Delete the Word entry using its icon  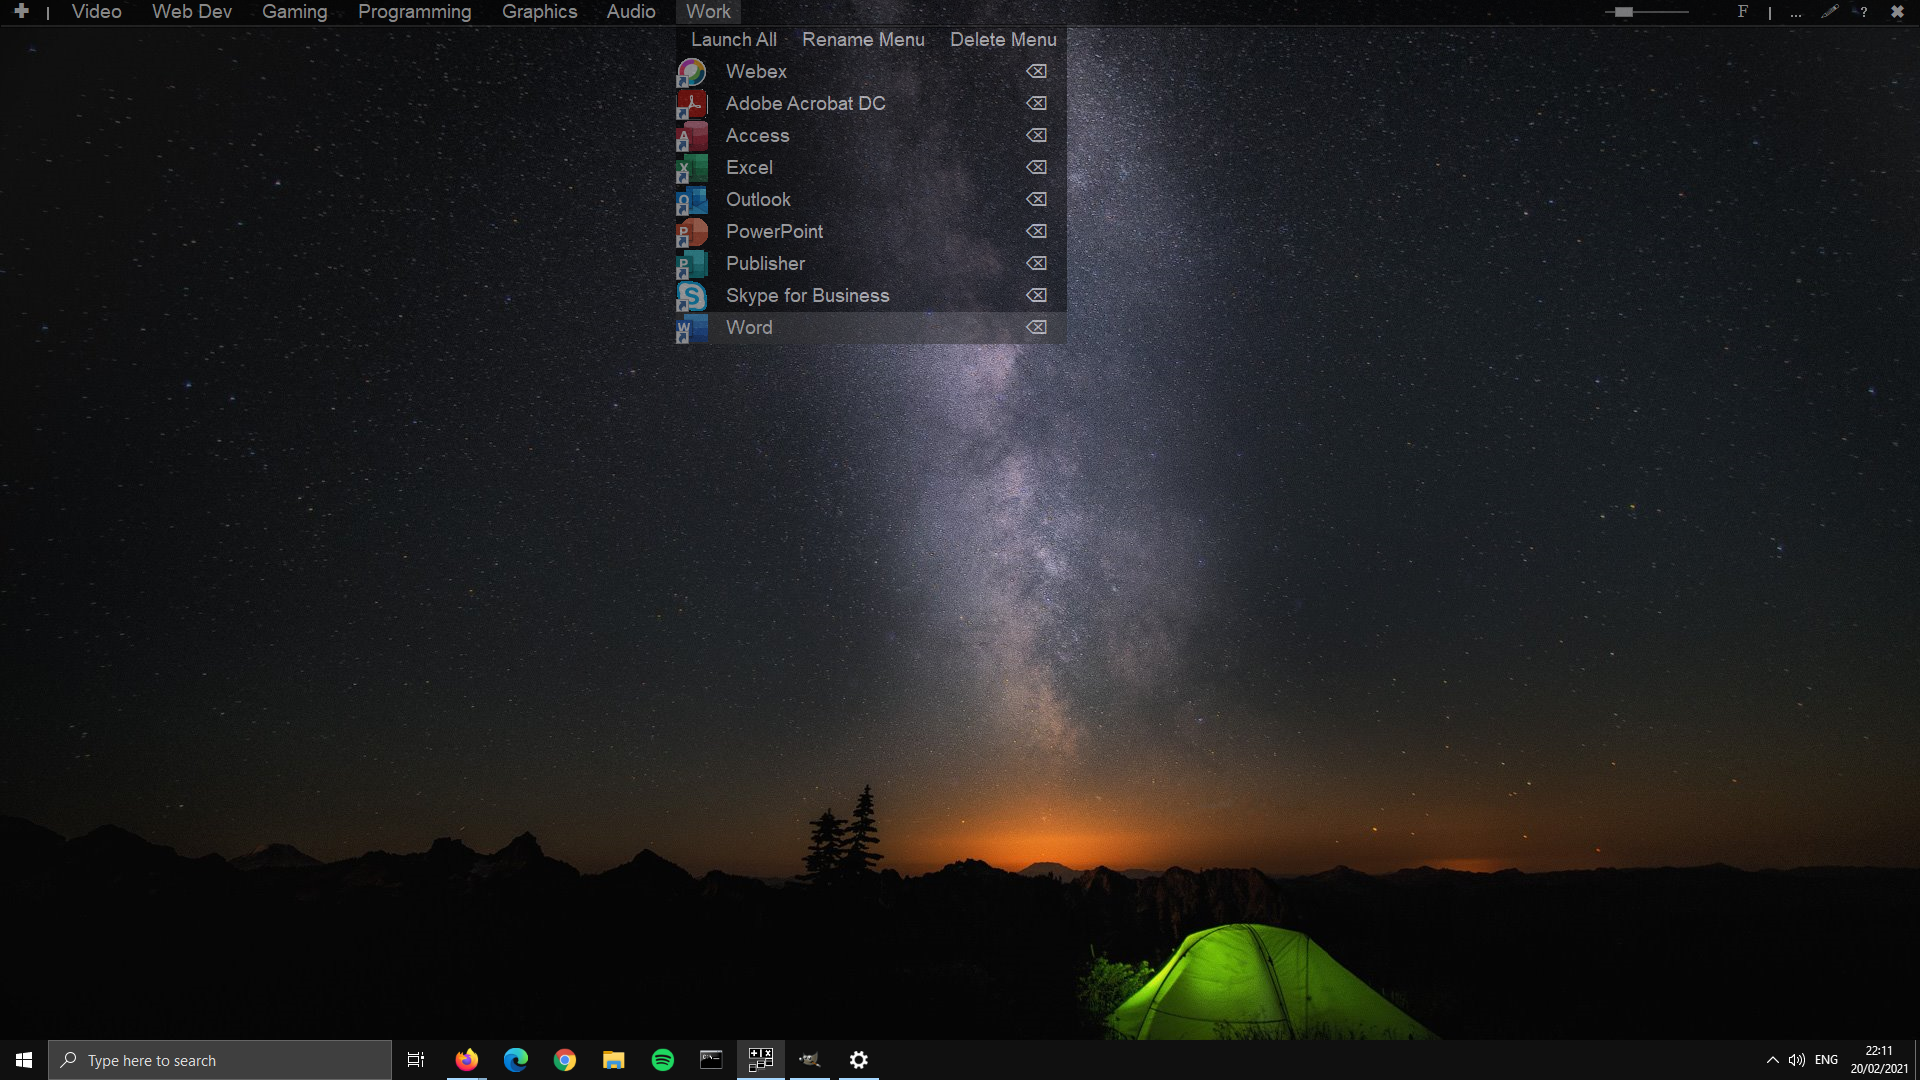[1036, 328]
